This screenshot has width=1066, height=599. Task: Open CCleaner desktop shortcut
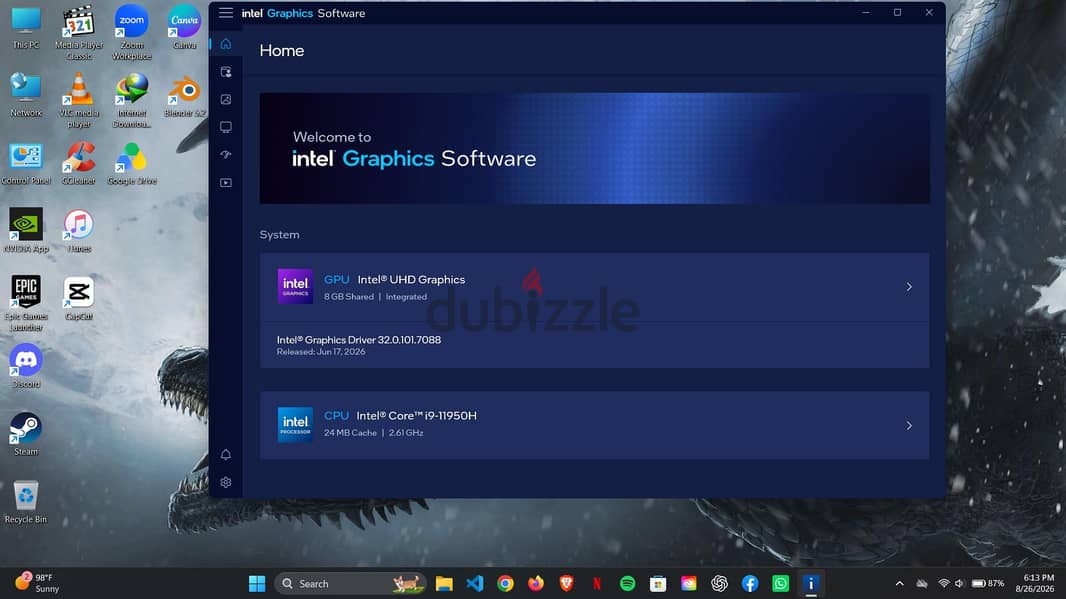tap(79, 163)
